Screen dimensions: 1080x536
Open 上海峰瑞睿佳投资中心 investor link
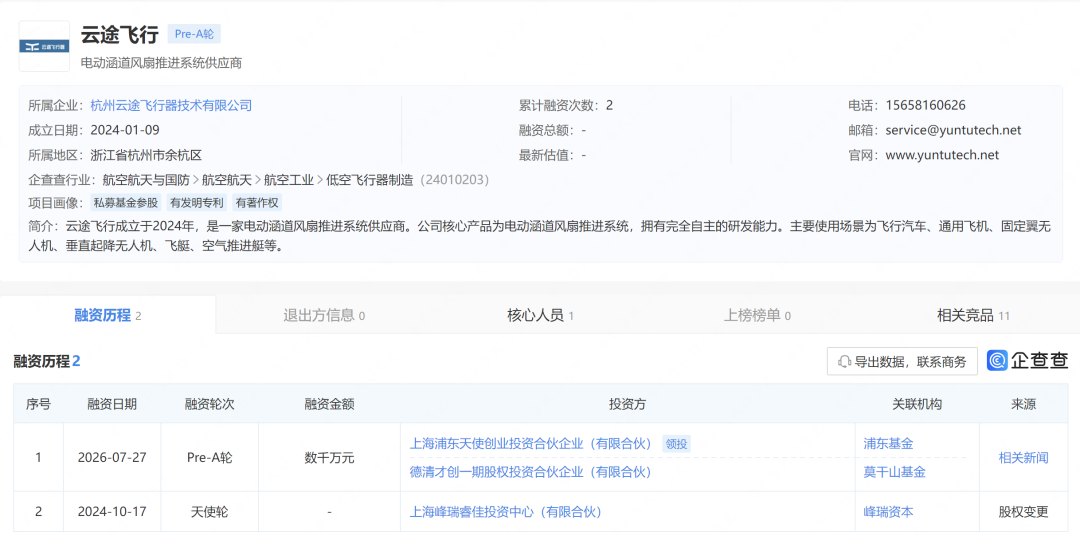click(x=506, y=512)
